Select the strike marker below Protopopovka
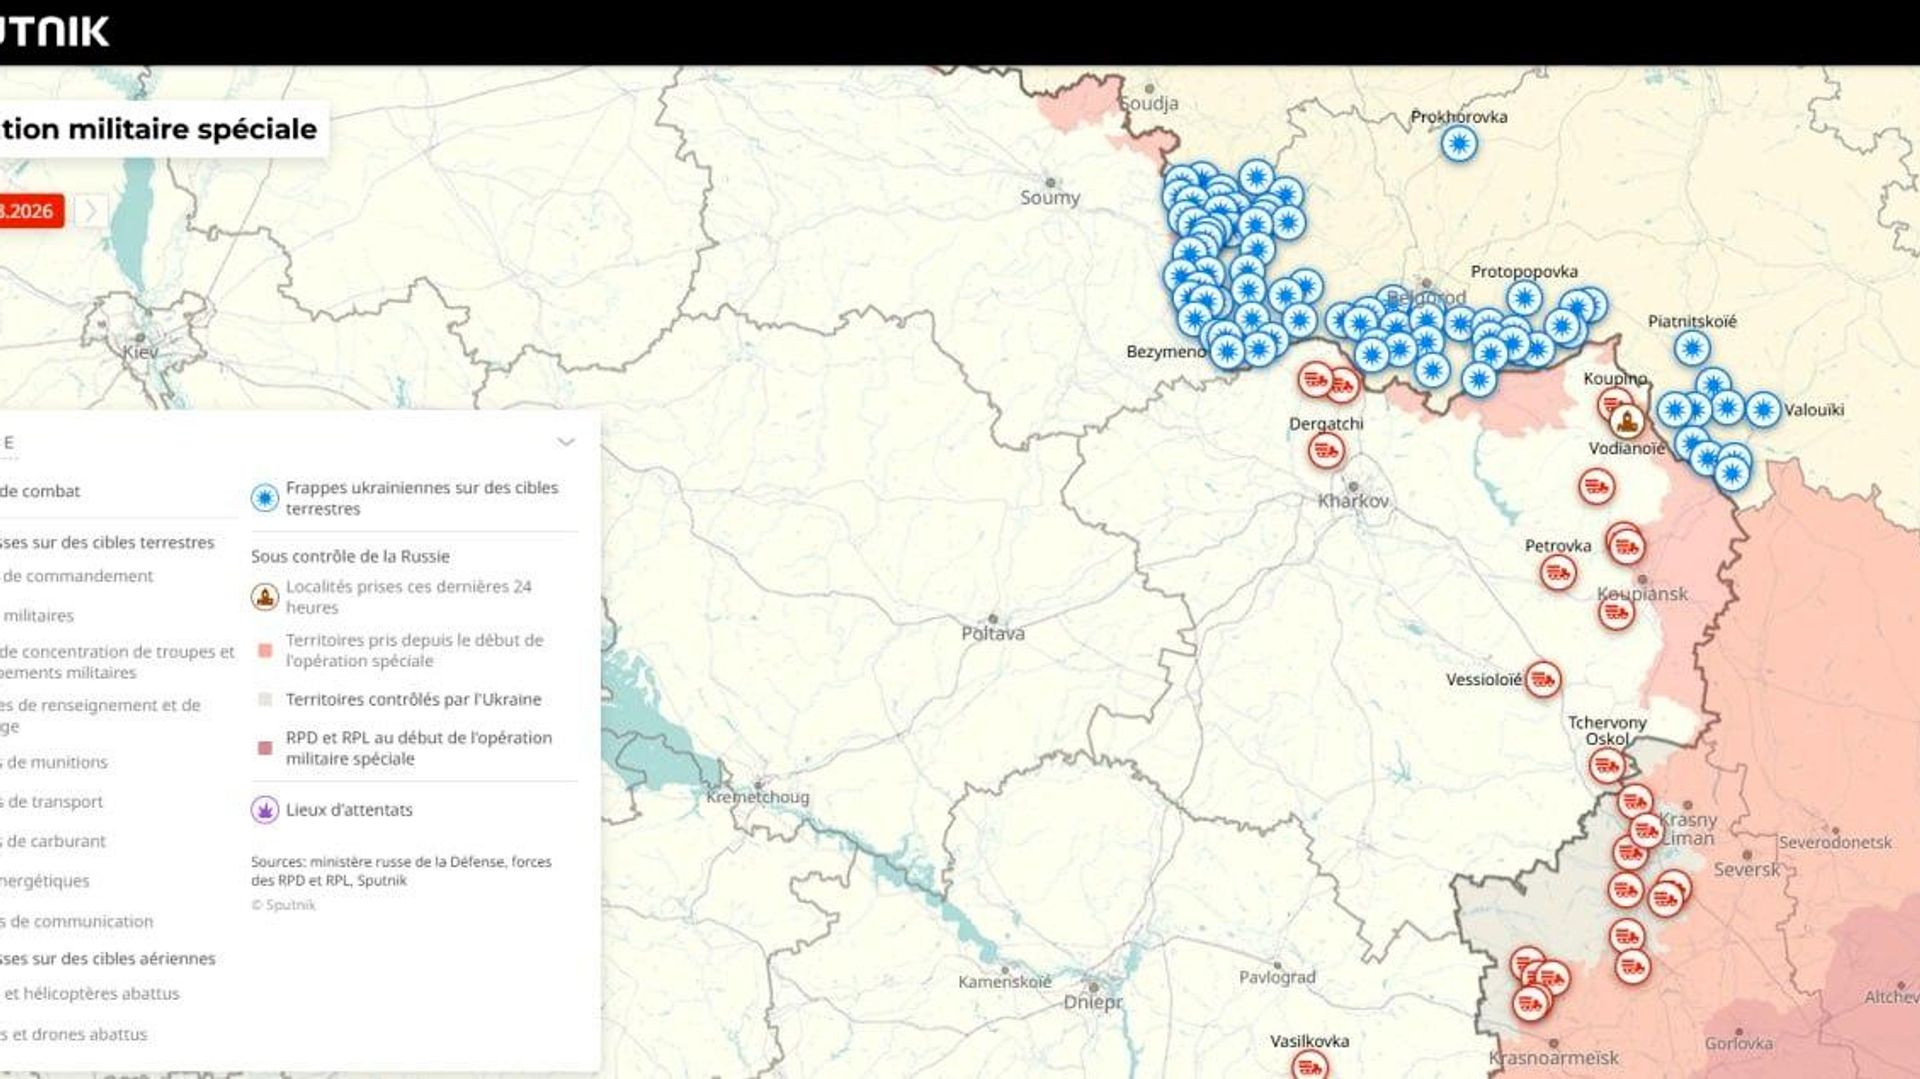The width and height of the screenshot is (1920, 1079). (x=1524, y=299)
